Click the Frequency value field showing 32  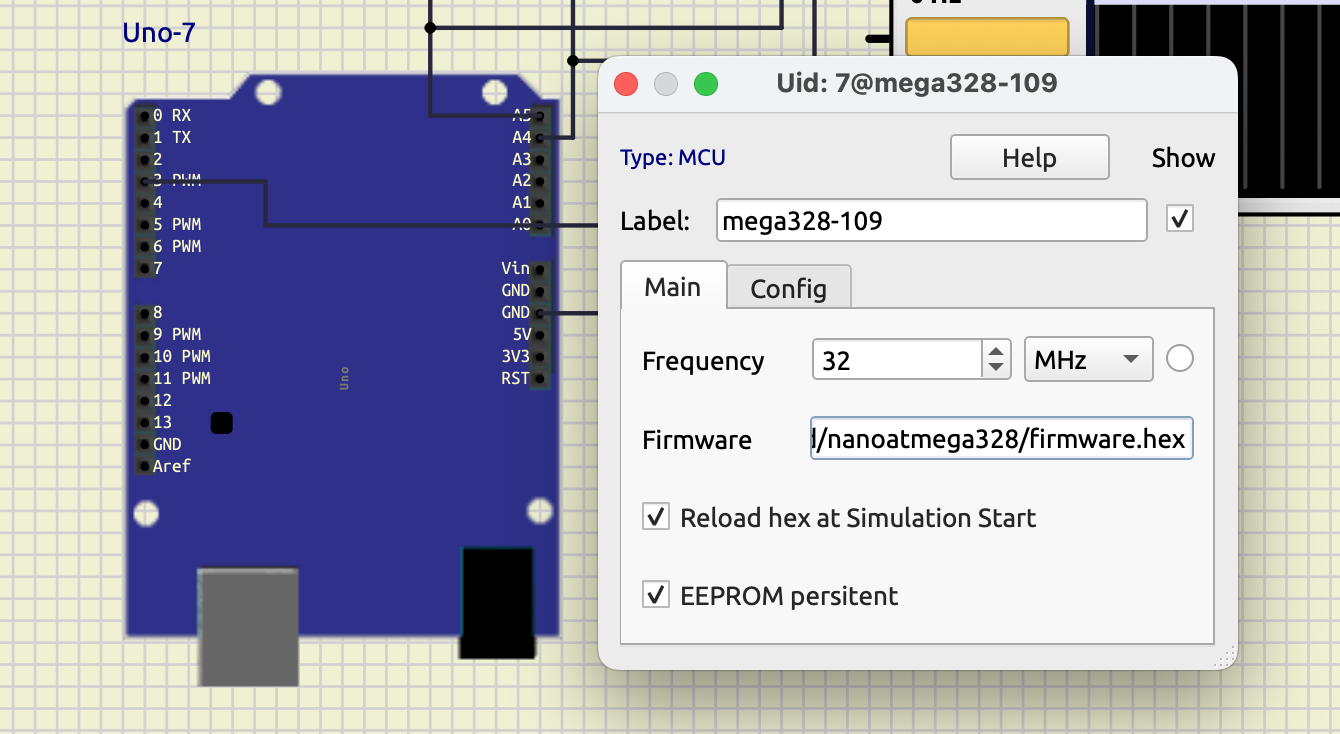pos(898,360)
